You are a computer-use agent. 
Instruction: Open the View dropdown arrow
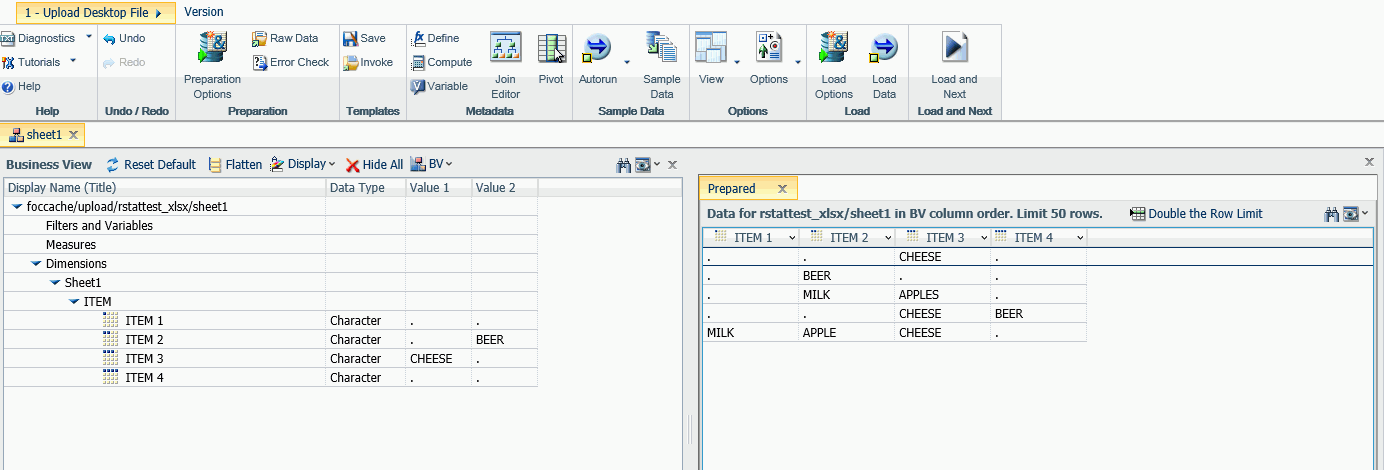point(737,63)
